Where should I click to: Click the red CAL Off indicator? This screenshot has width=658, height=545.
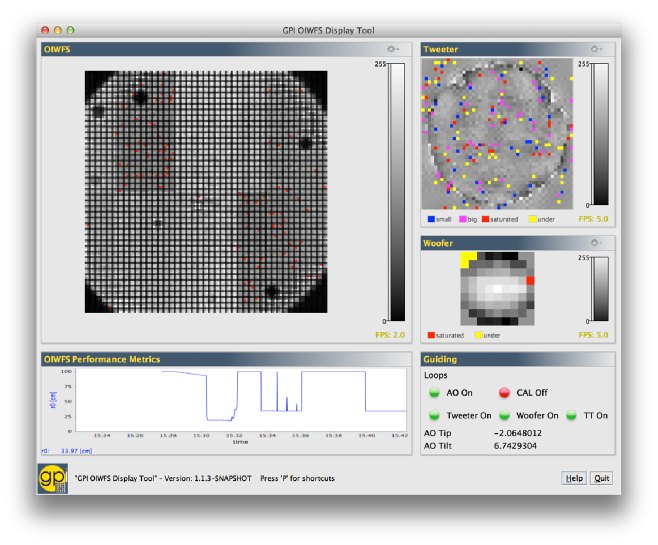(x=504, y=393)
